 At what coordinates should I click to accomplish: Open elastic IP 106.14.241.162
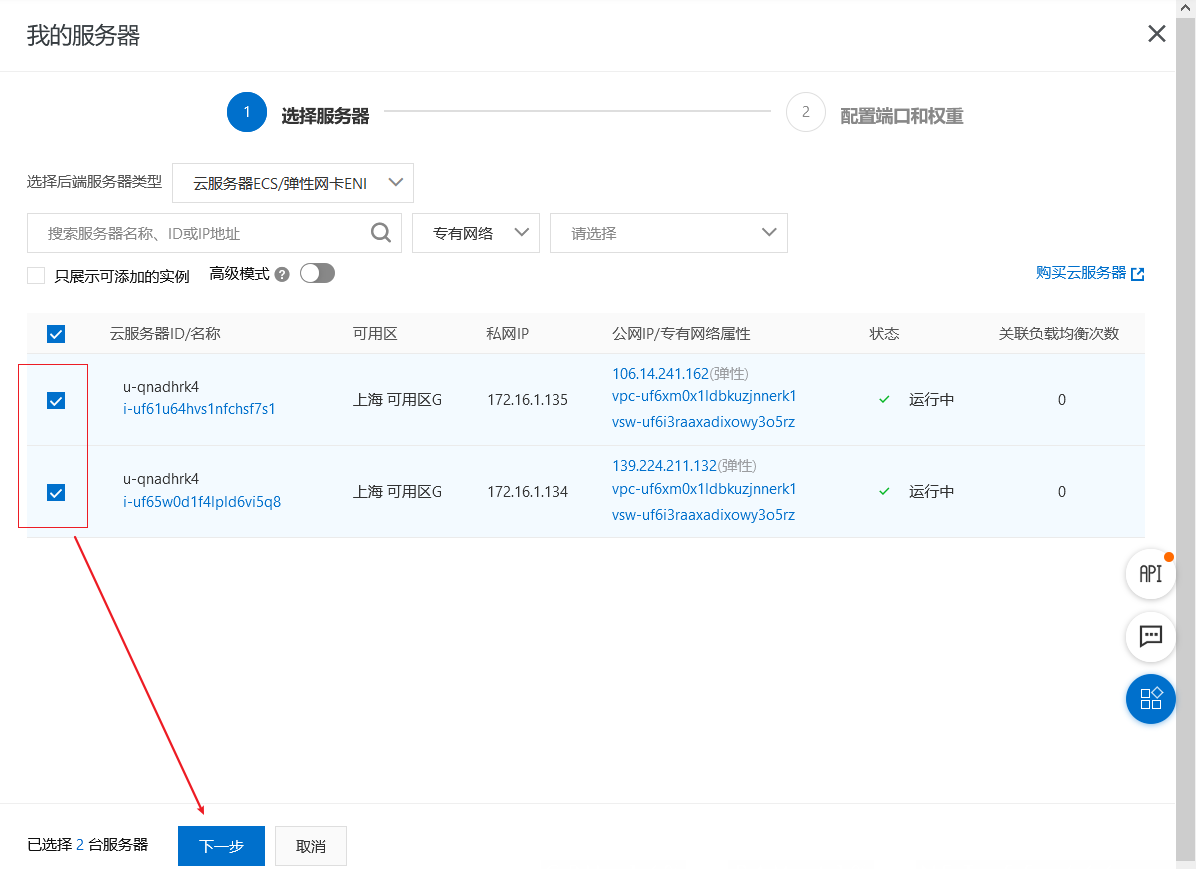(661, 373)
